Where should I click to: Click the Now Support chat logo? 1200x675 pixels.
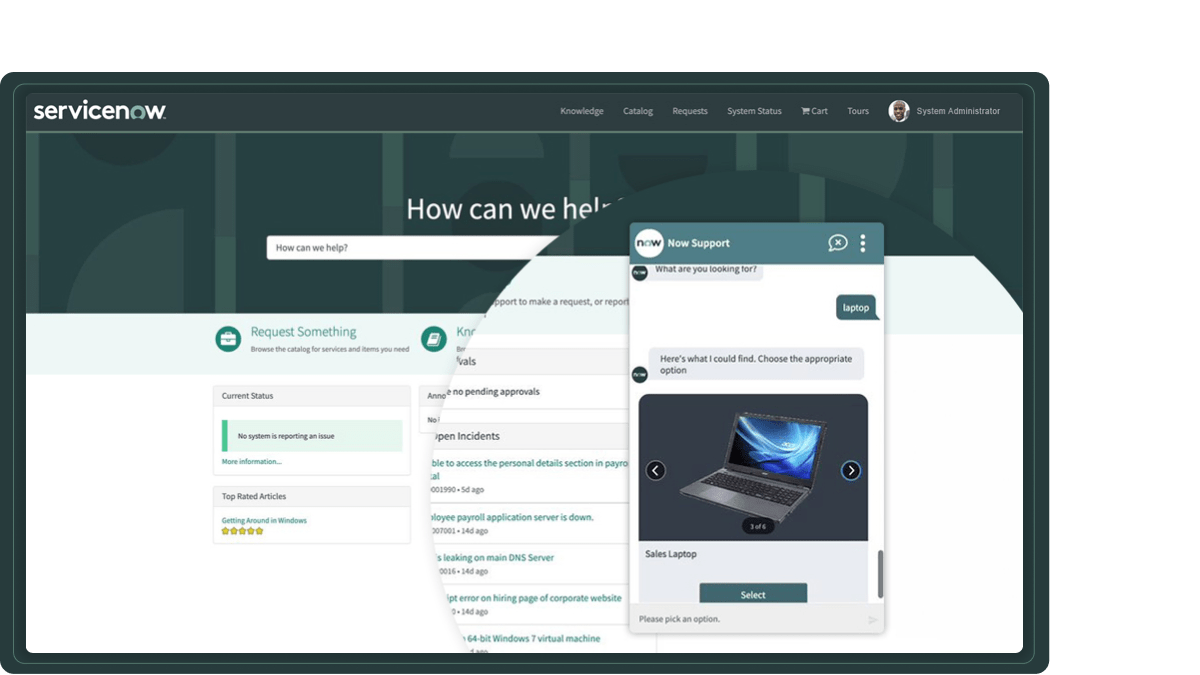tap(649, 243)
